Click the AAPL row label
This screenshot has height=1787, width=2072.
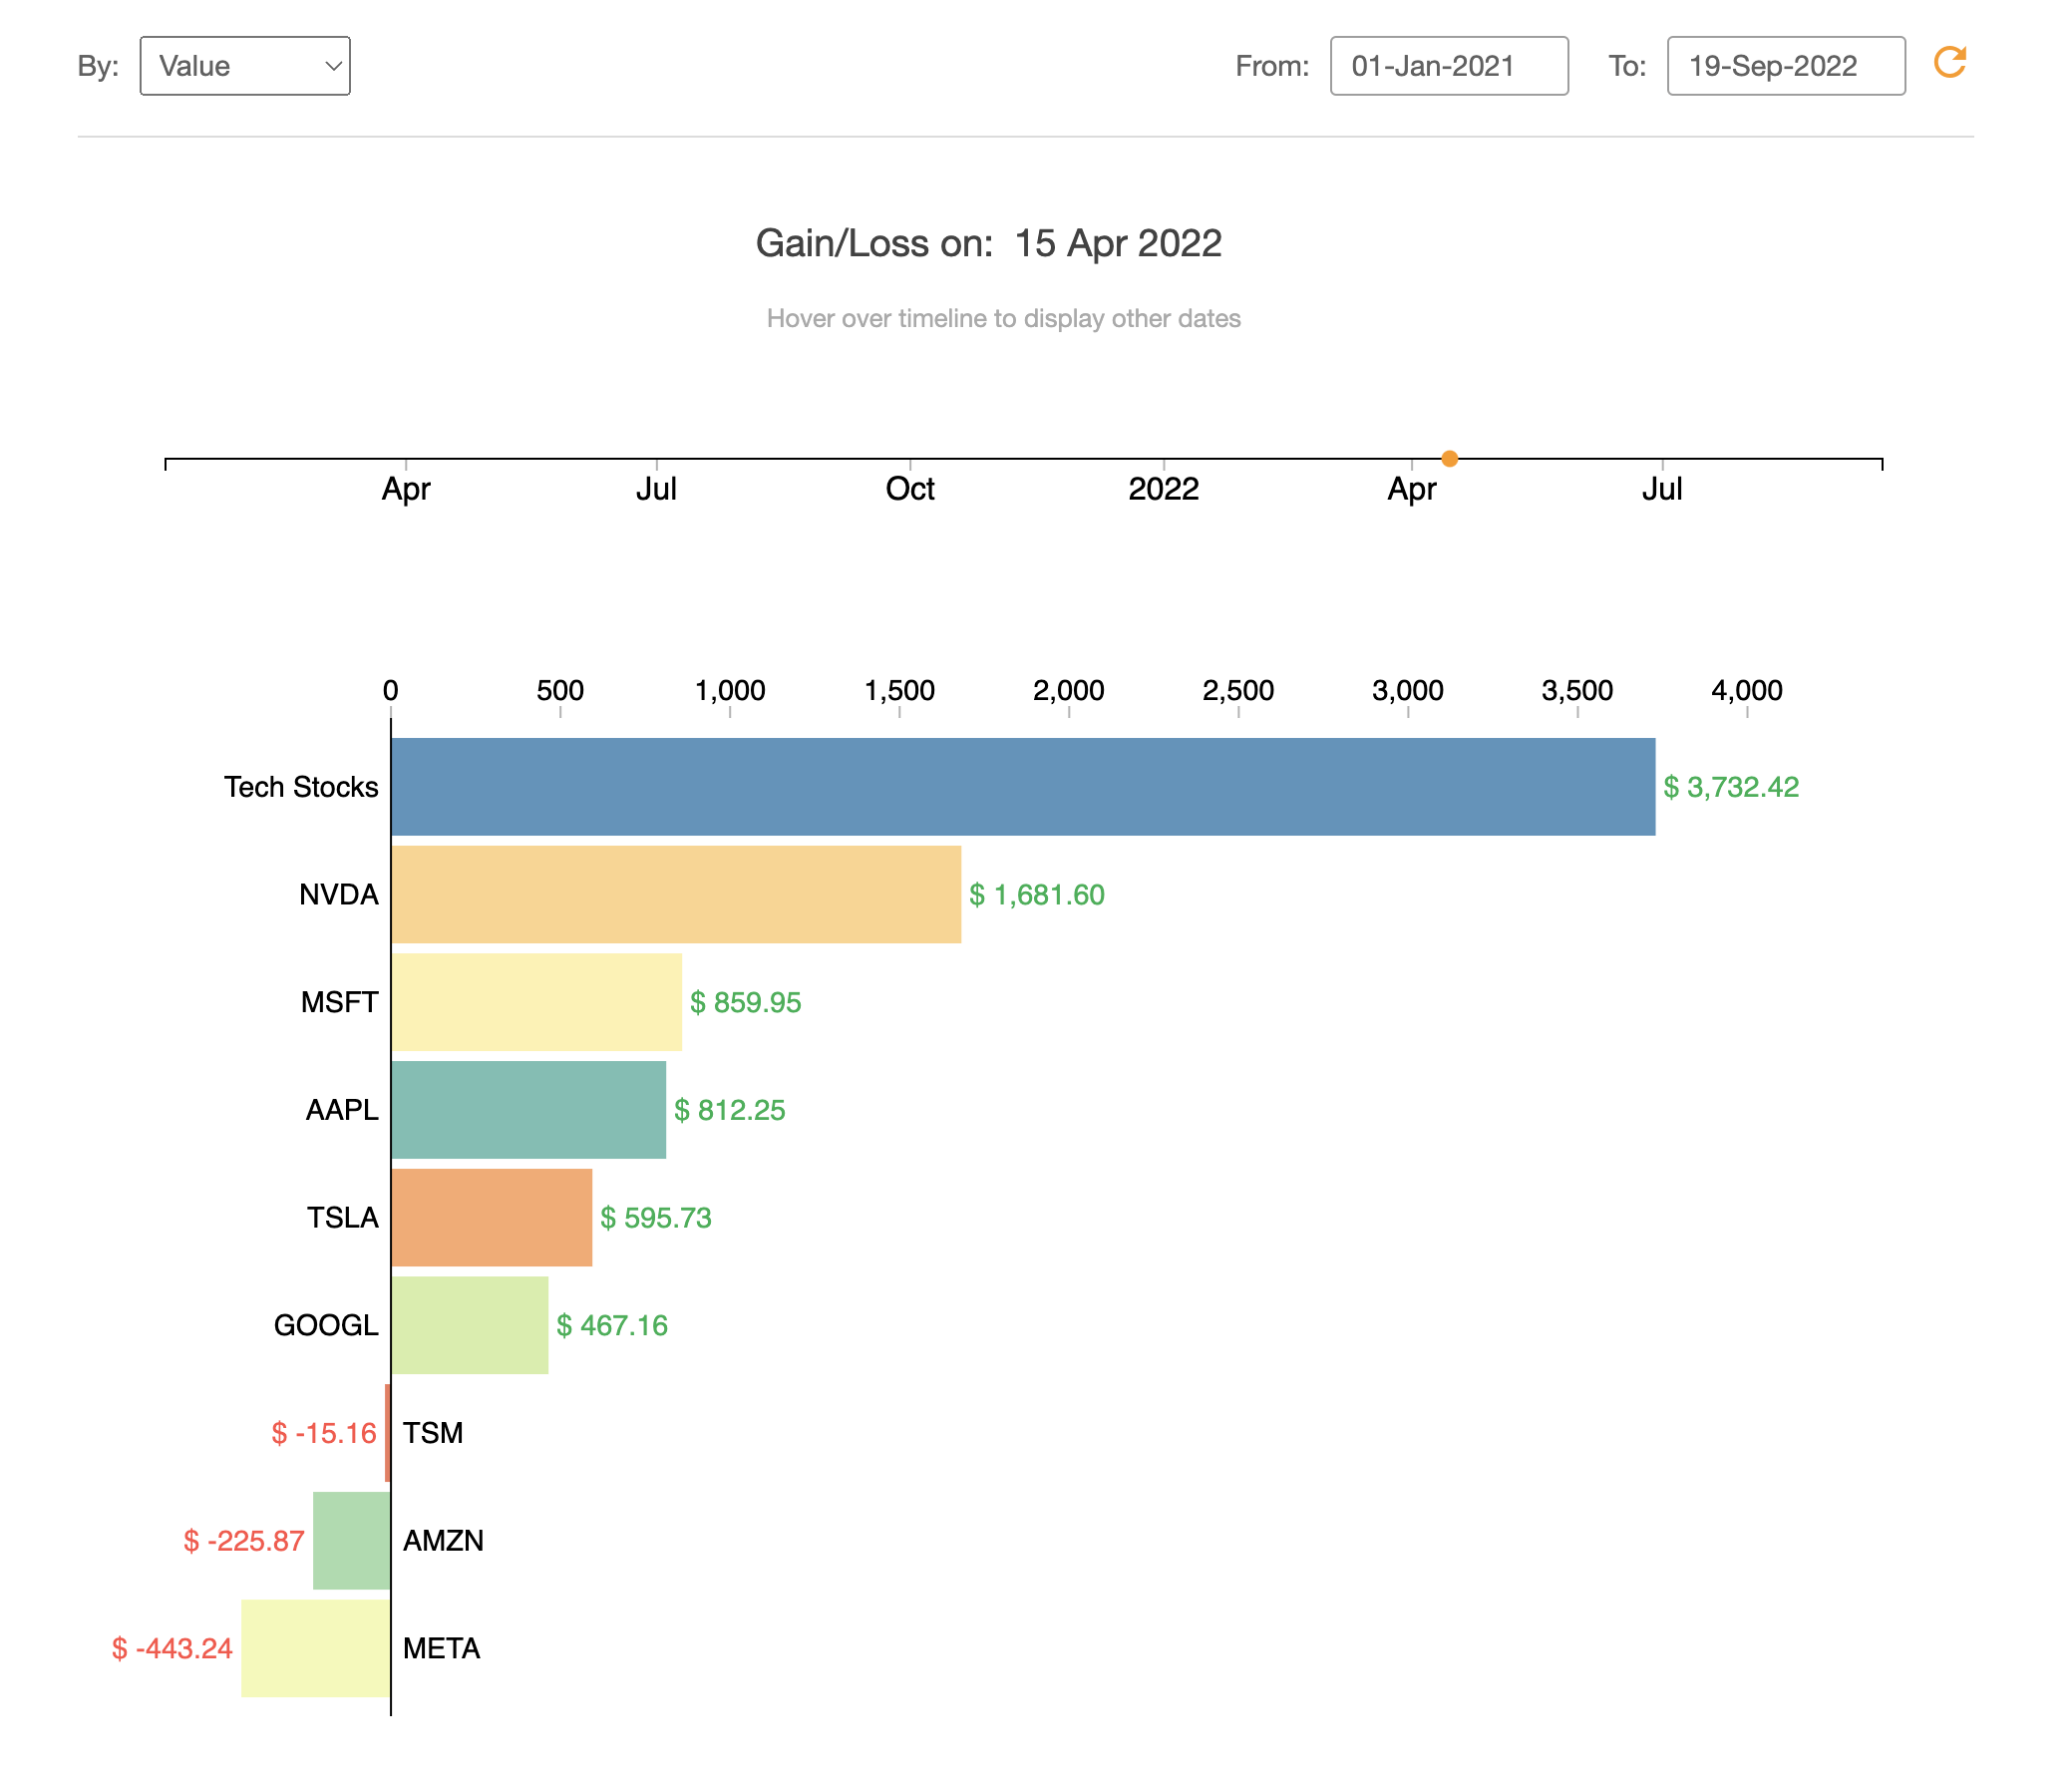coord(342,1110)
